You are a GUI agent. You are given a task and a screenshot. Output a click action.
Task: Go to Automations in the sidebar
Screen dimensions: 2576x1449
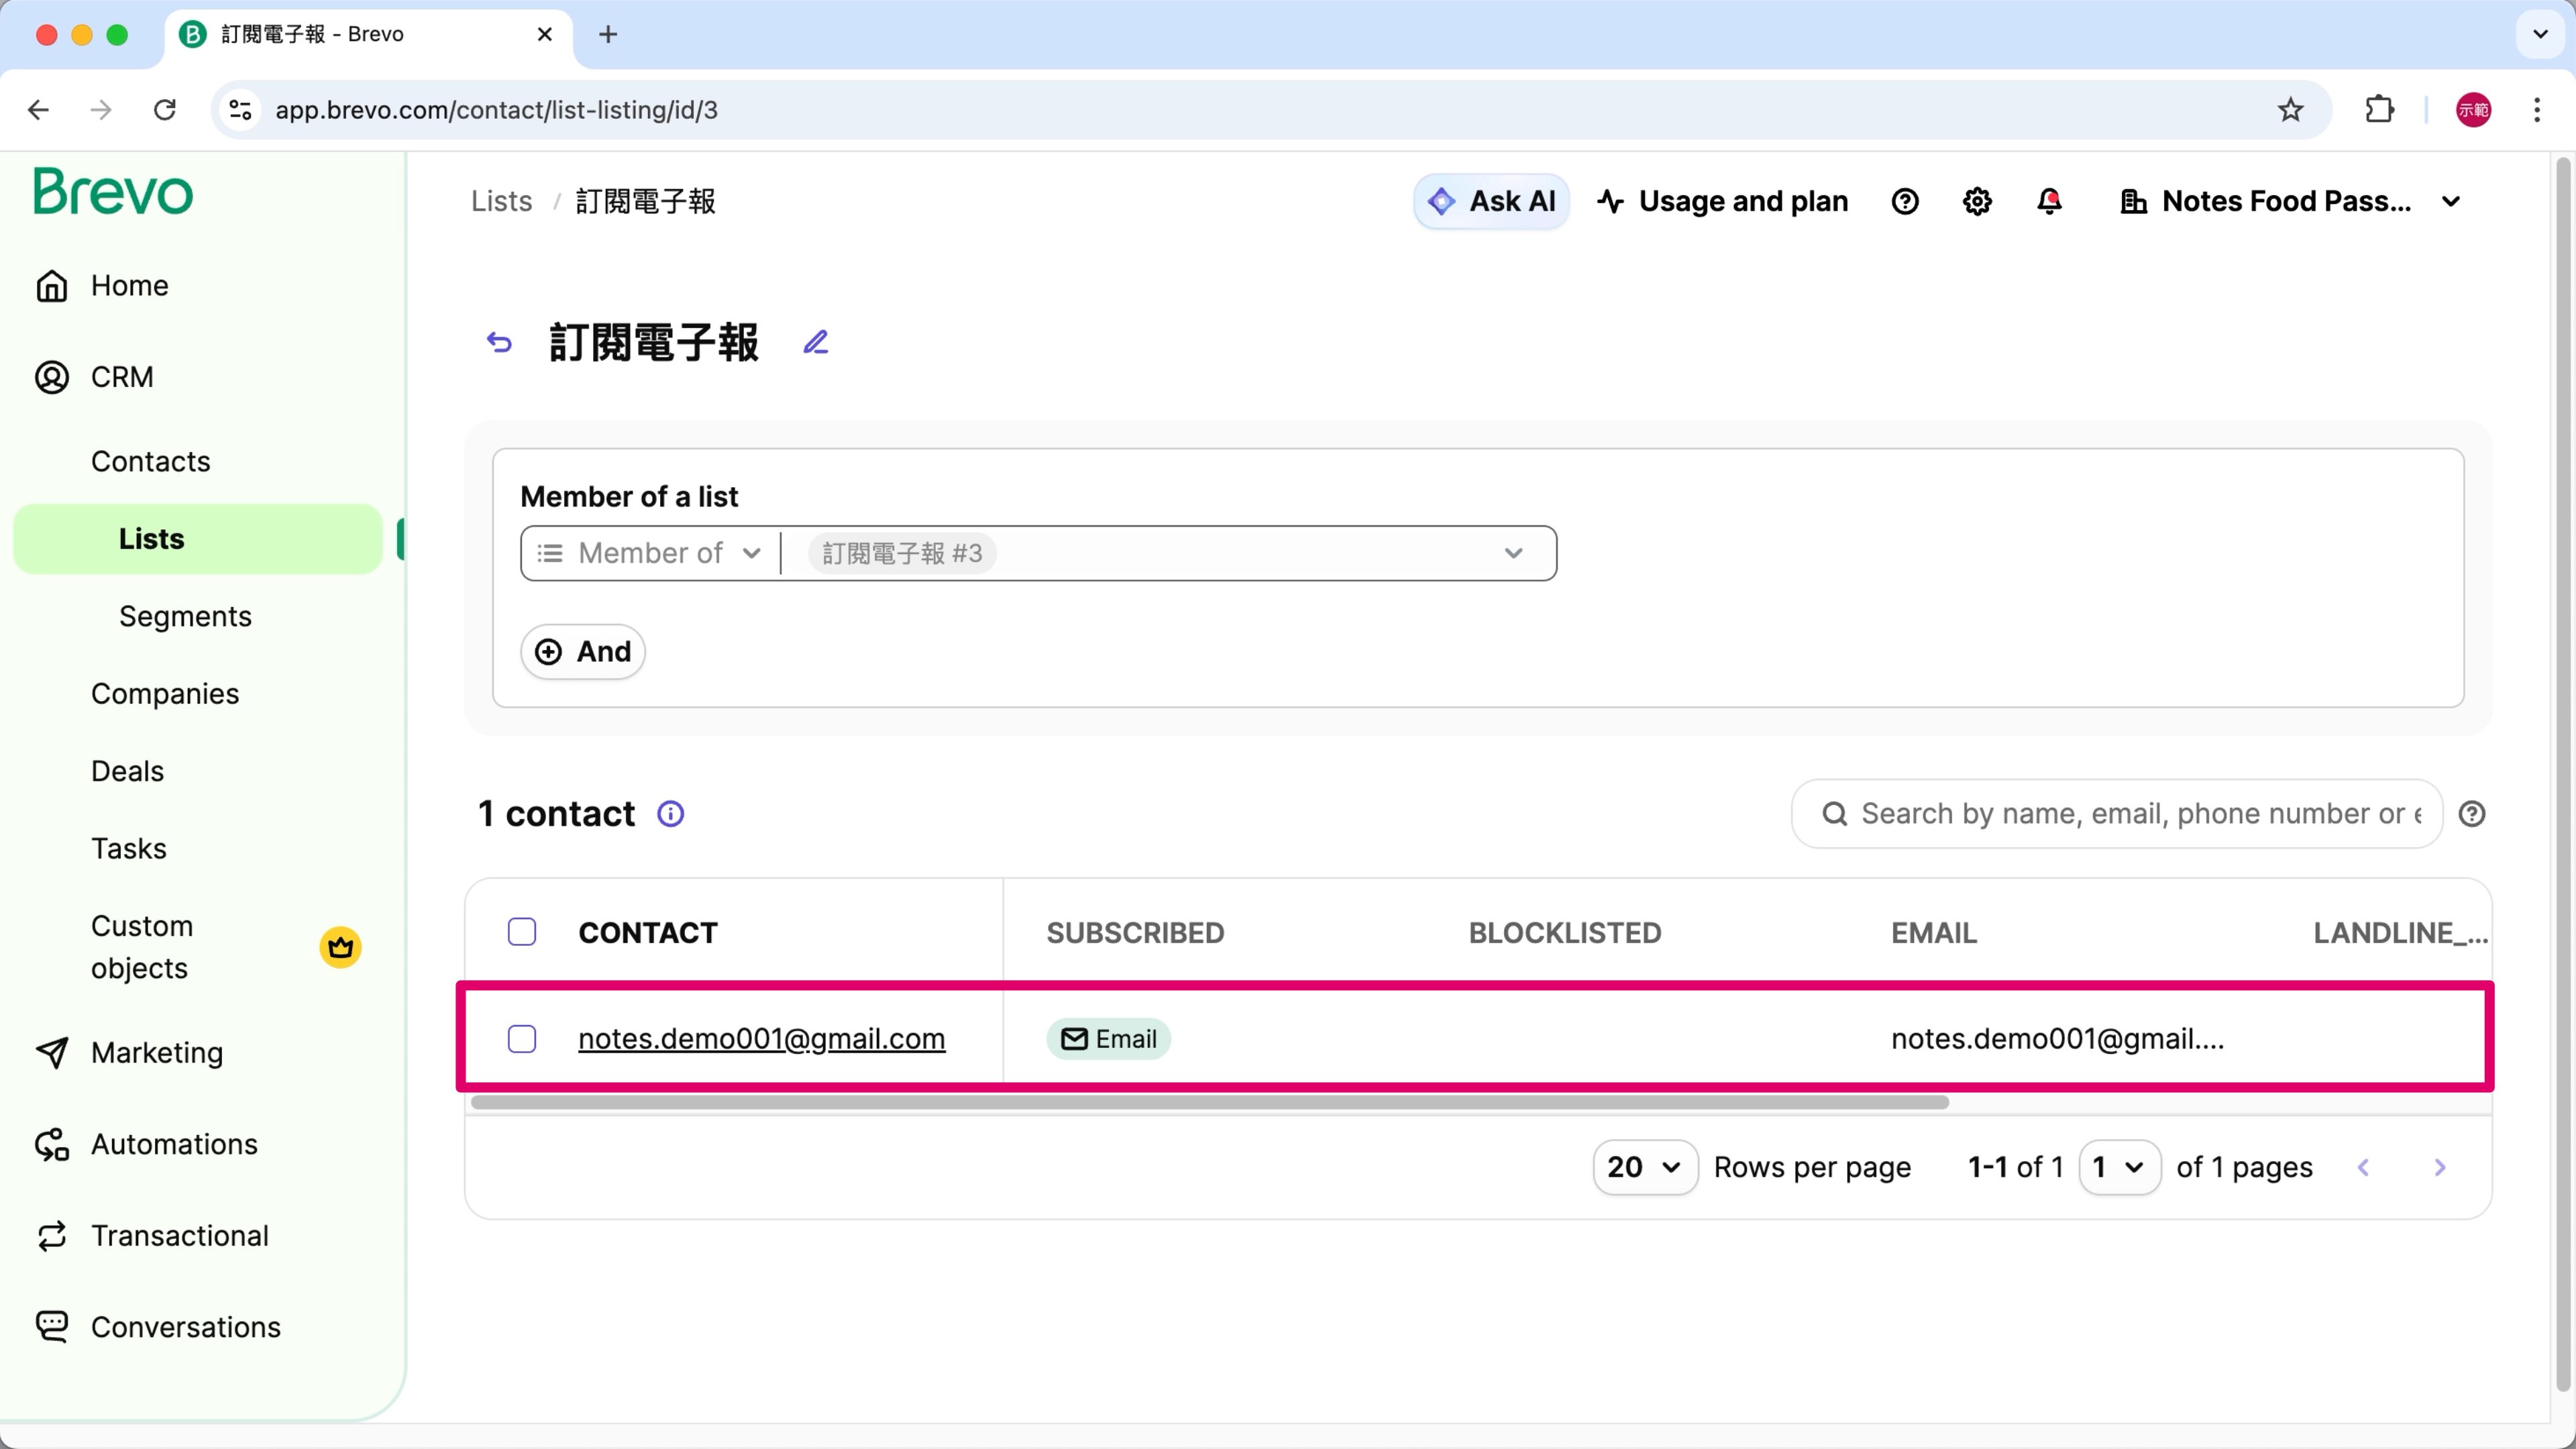[174, 1144]
